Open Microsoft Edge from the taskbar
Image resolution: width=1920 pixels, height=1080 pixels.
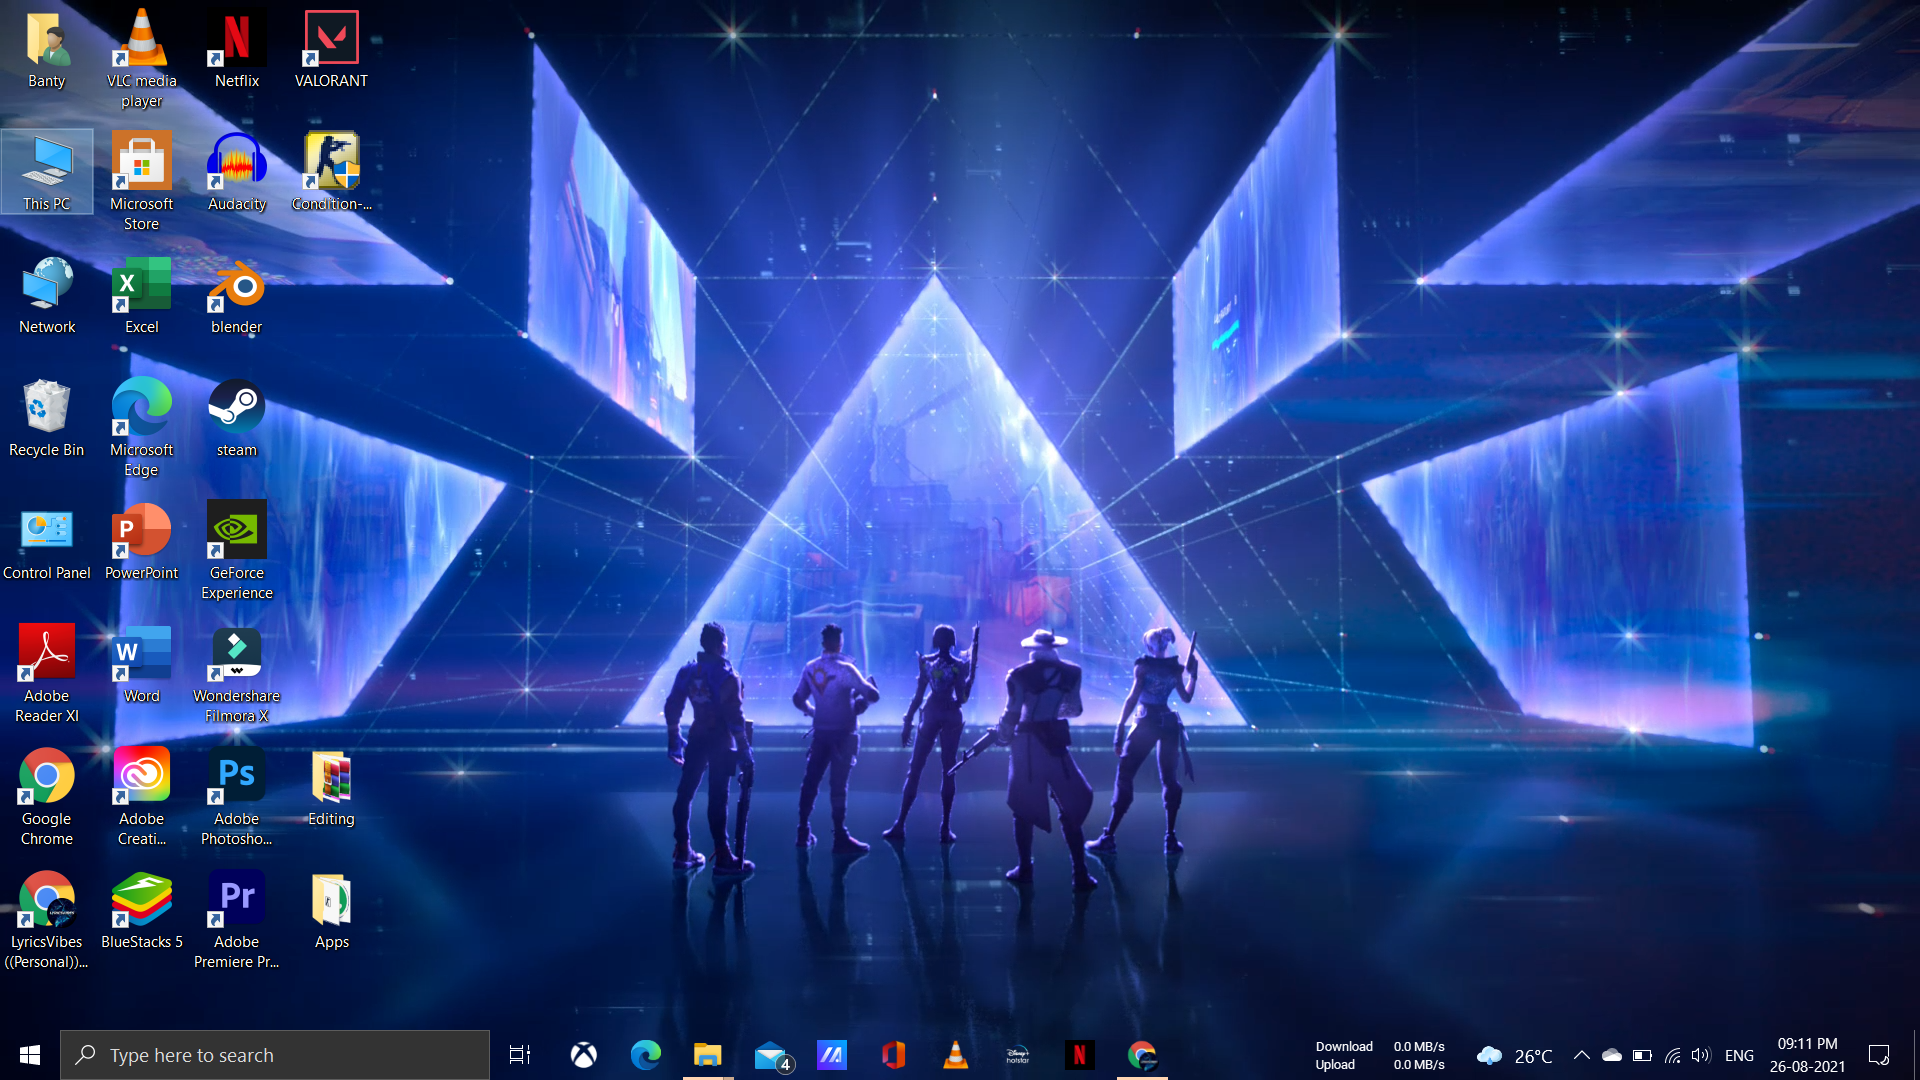tap(646, 1055)
